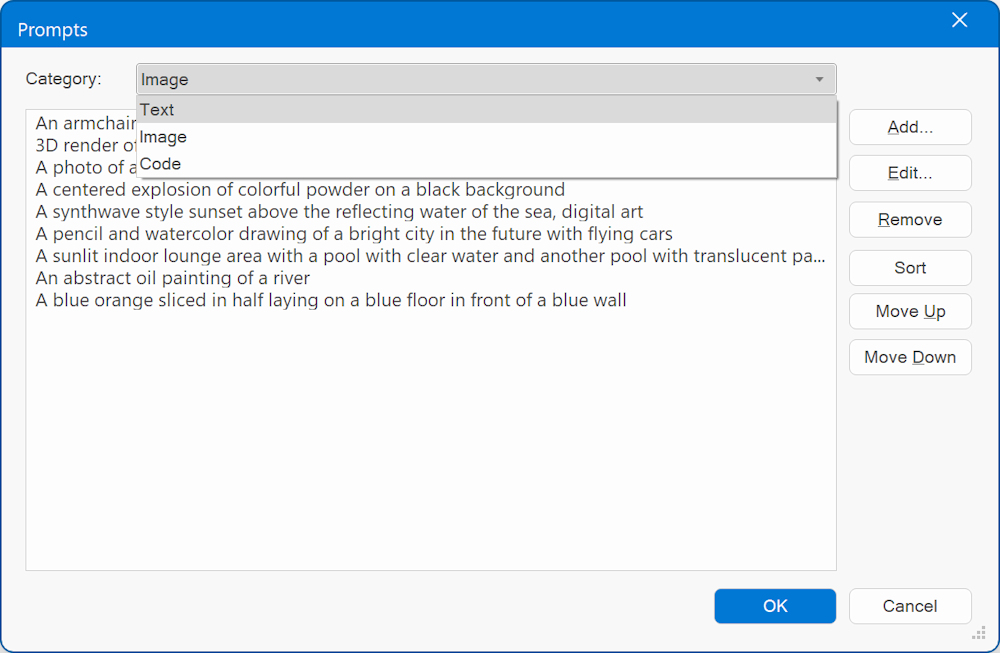
Task: Collapse the Category dropdown arrow
Action: (x=819, y=80)
